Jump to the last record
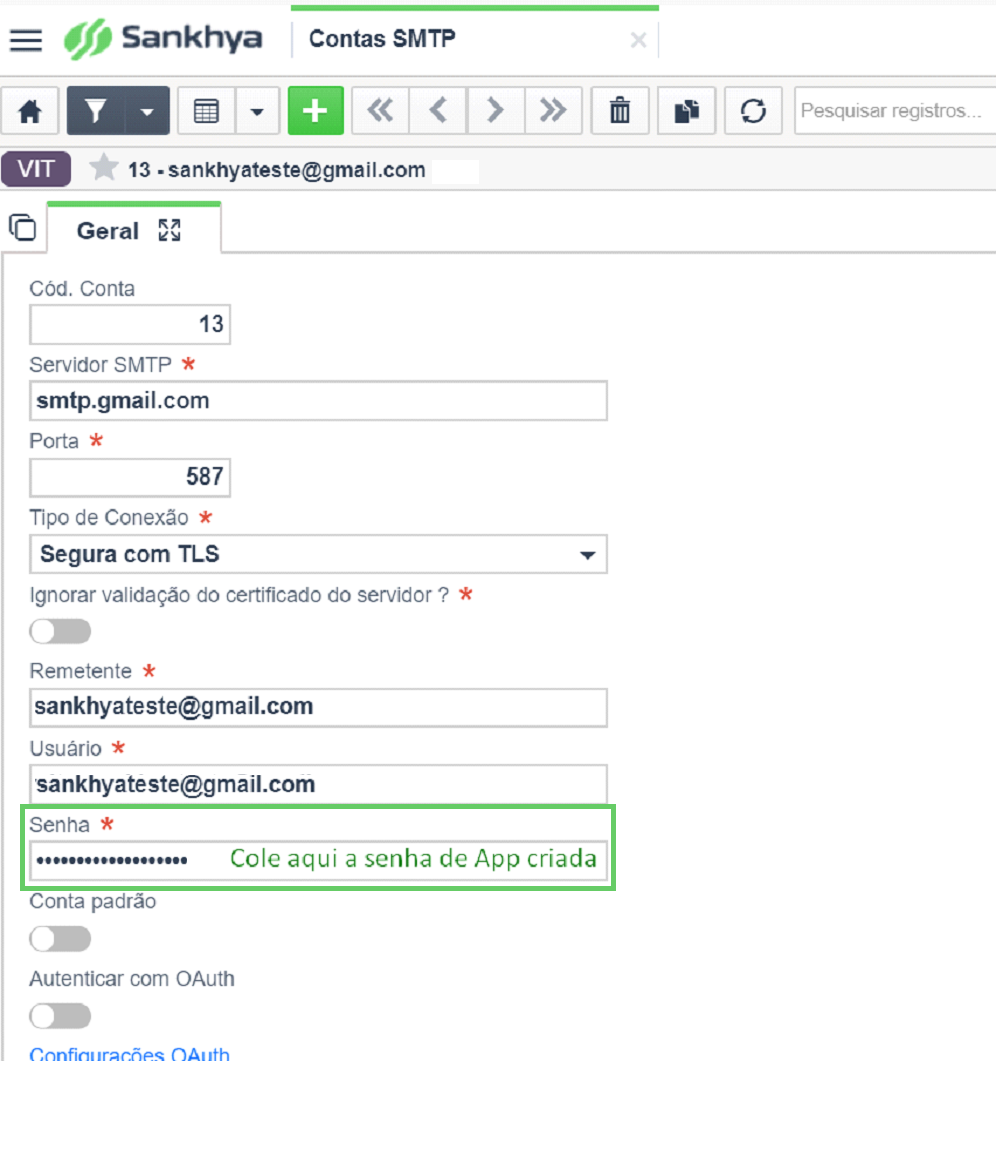Viewport: 996px width, 1168px height. pos(553,111)
